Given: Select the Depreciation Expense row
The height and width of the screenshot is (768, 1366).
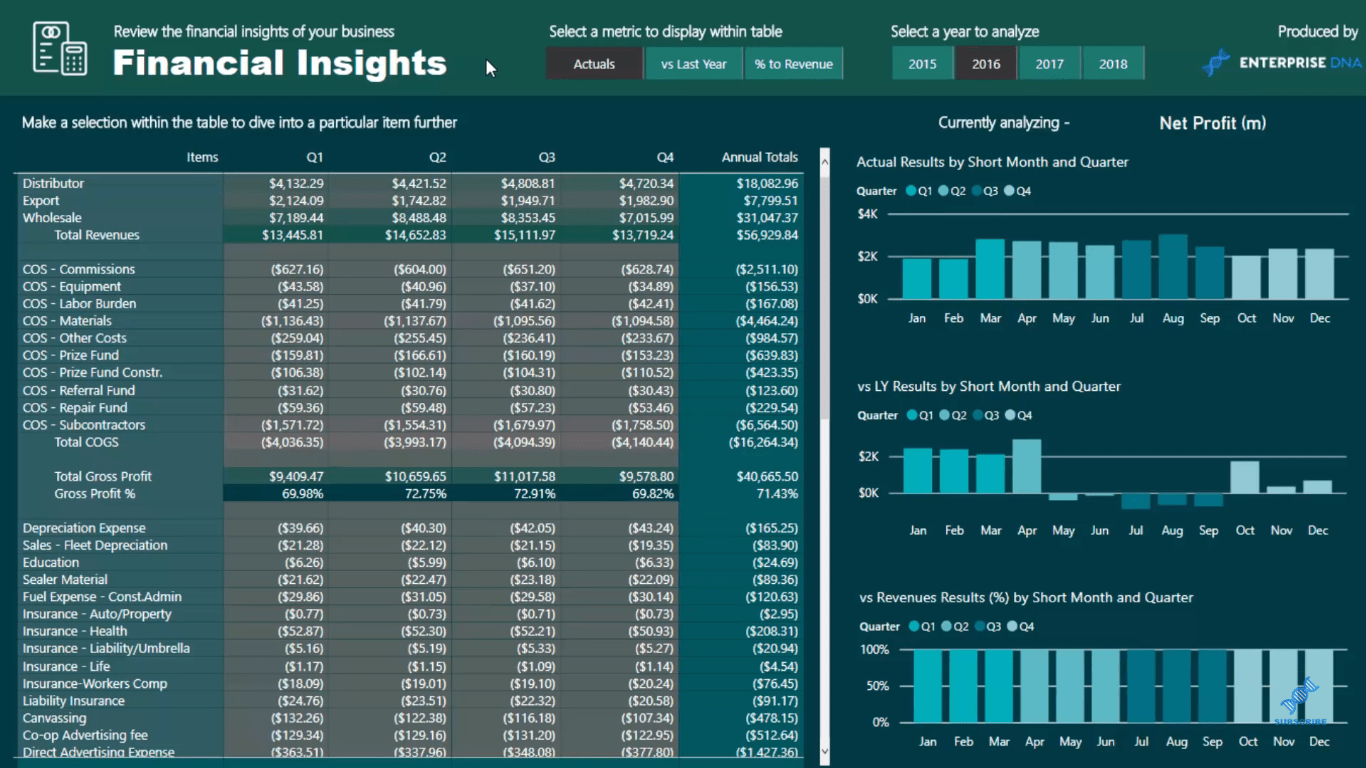Looking at the screenshot, I should (410, 528).
